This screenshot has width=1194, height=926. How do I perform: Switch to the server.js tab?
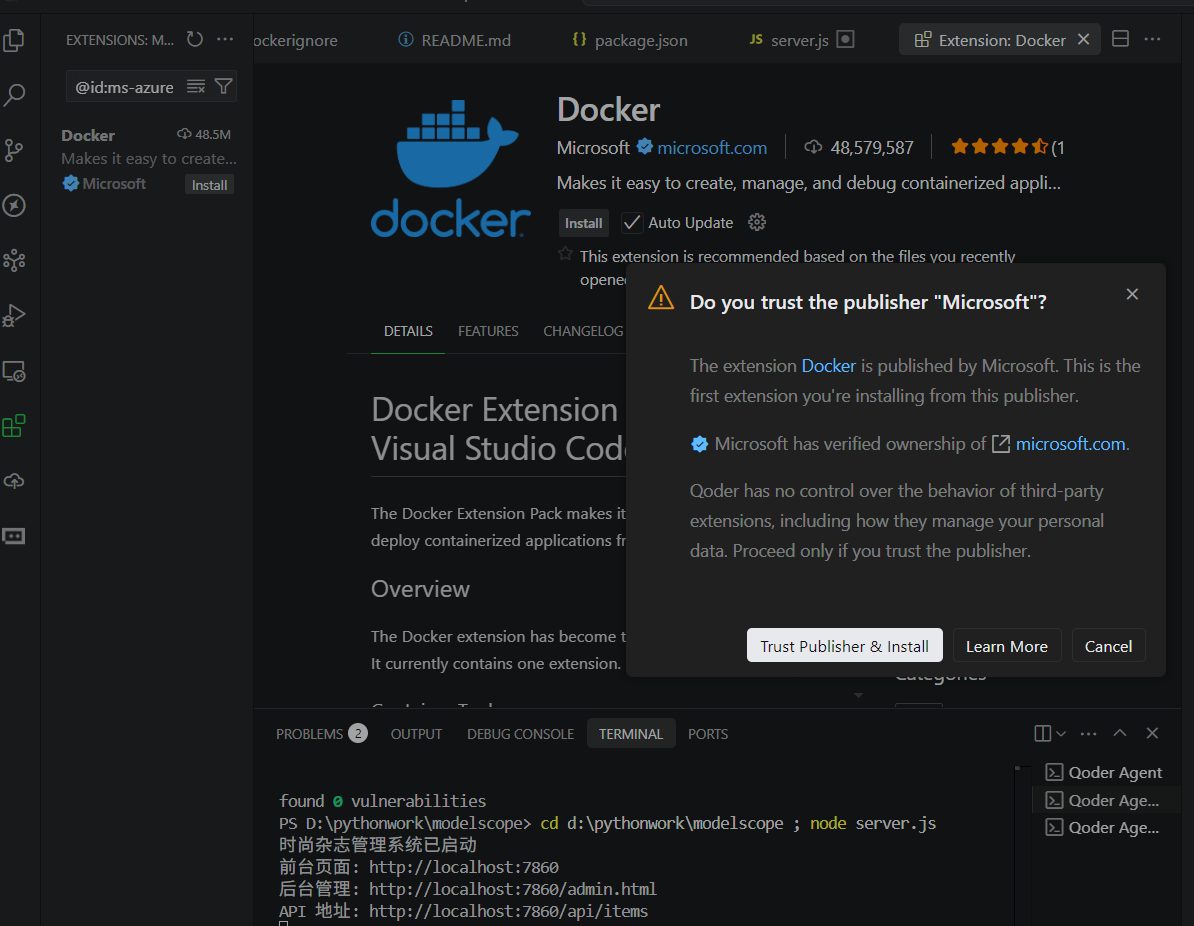pyautogui.click(x=800, y=40)
